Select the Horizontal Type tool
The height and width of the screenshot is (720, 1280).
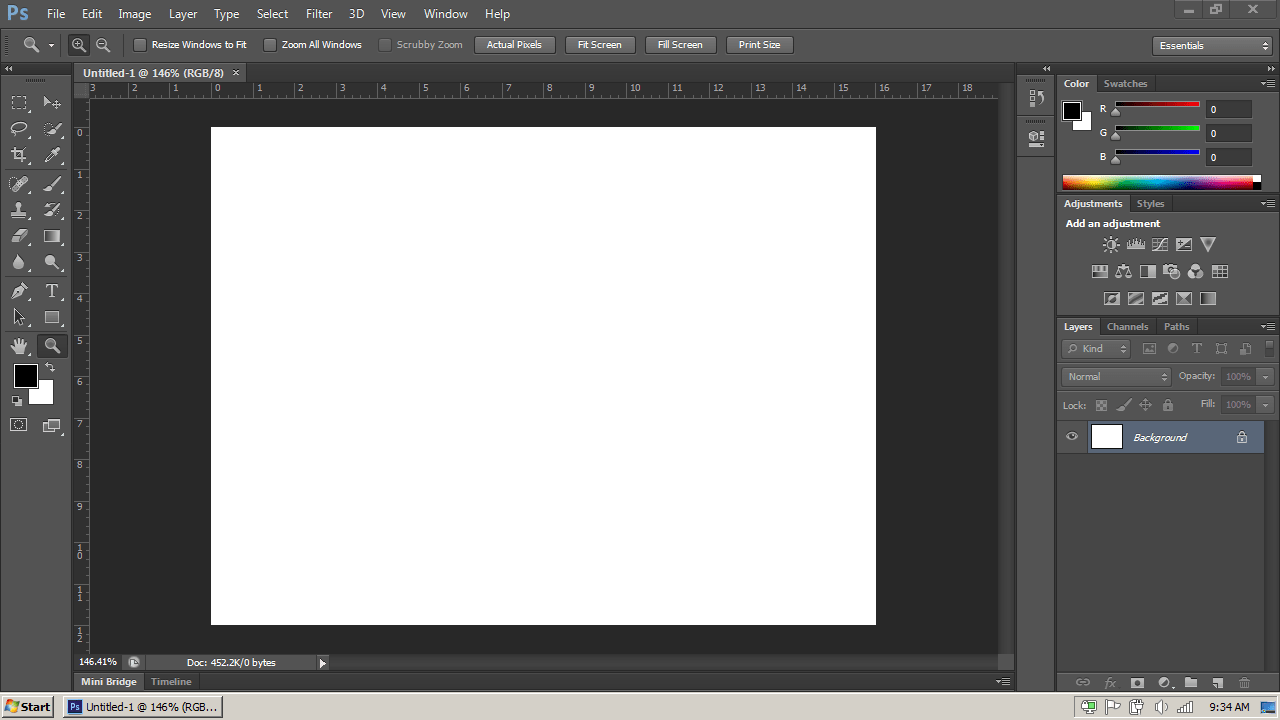[52, 291]
